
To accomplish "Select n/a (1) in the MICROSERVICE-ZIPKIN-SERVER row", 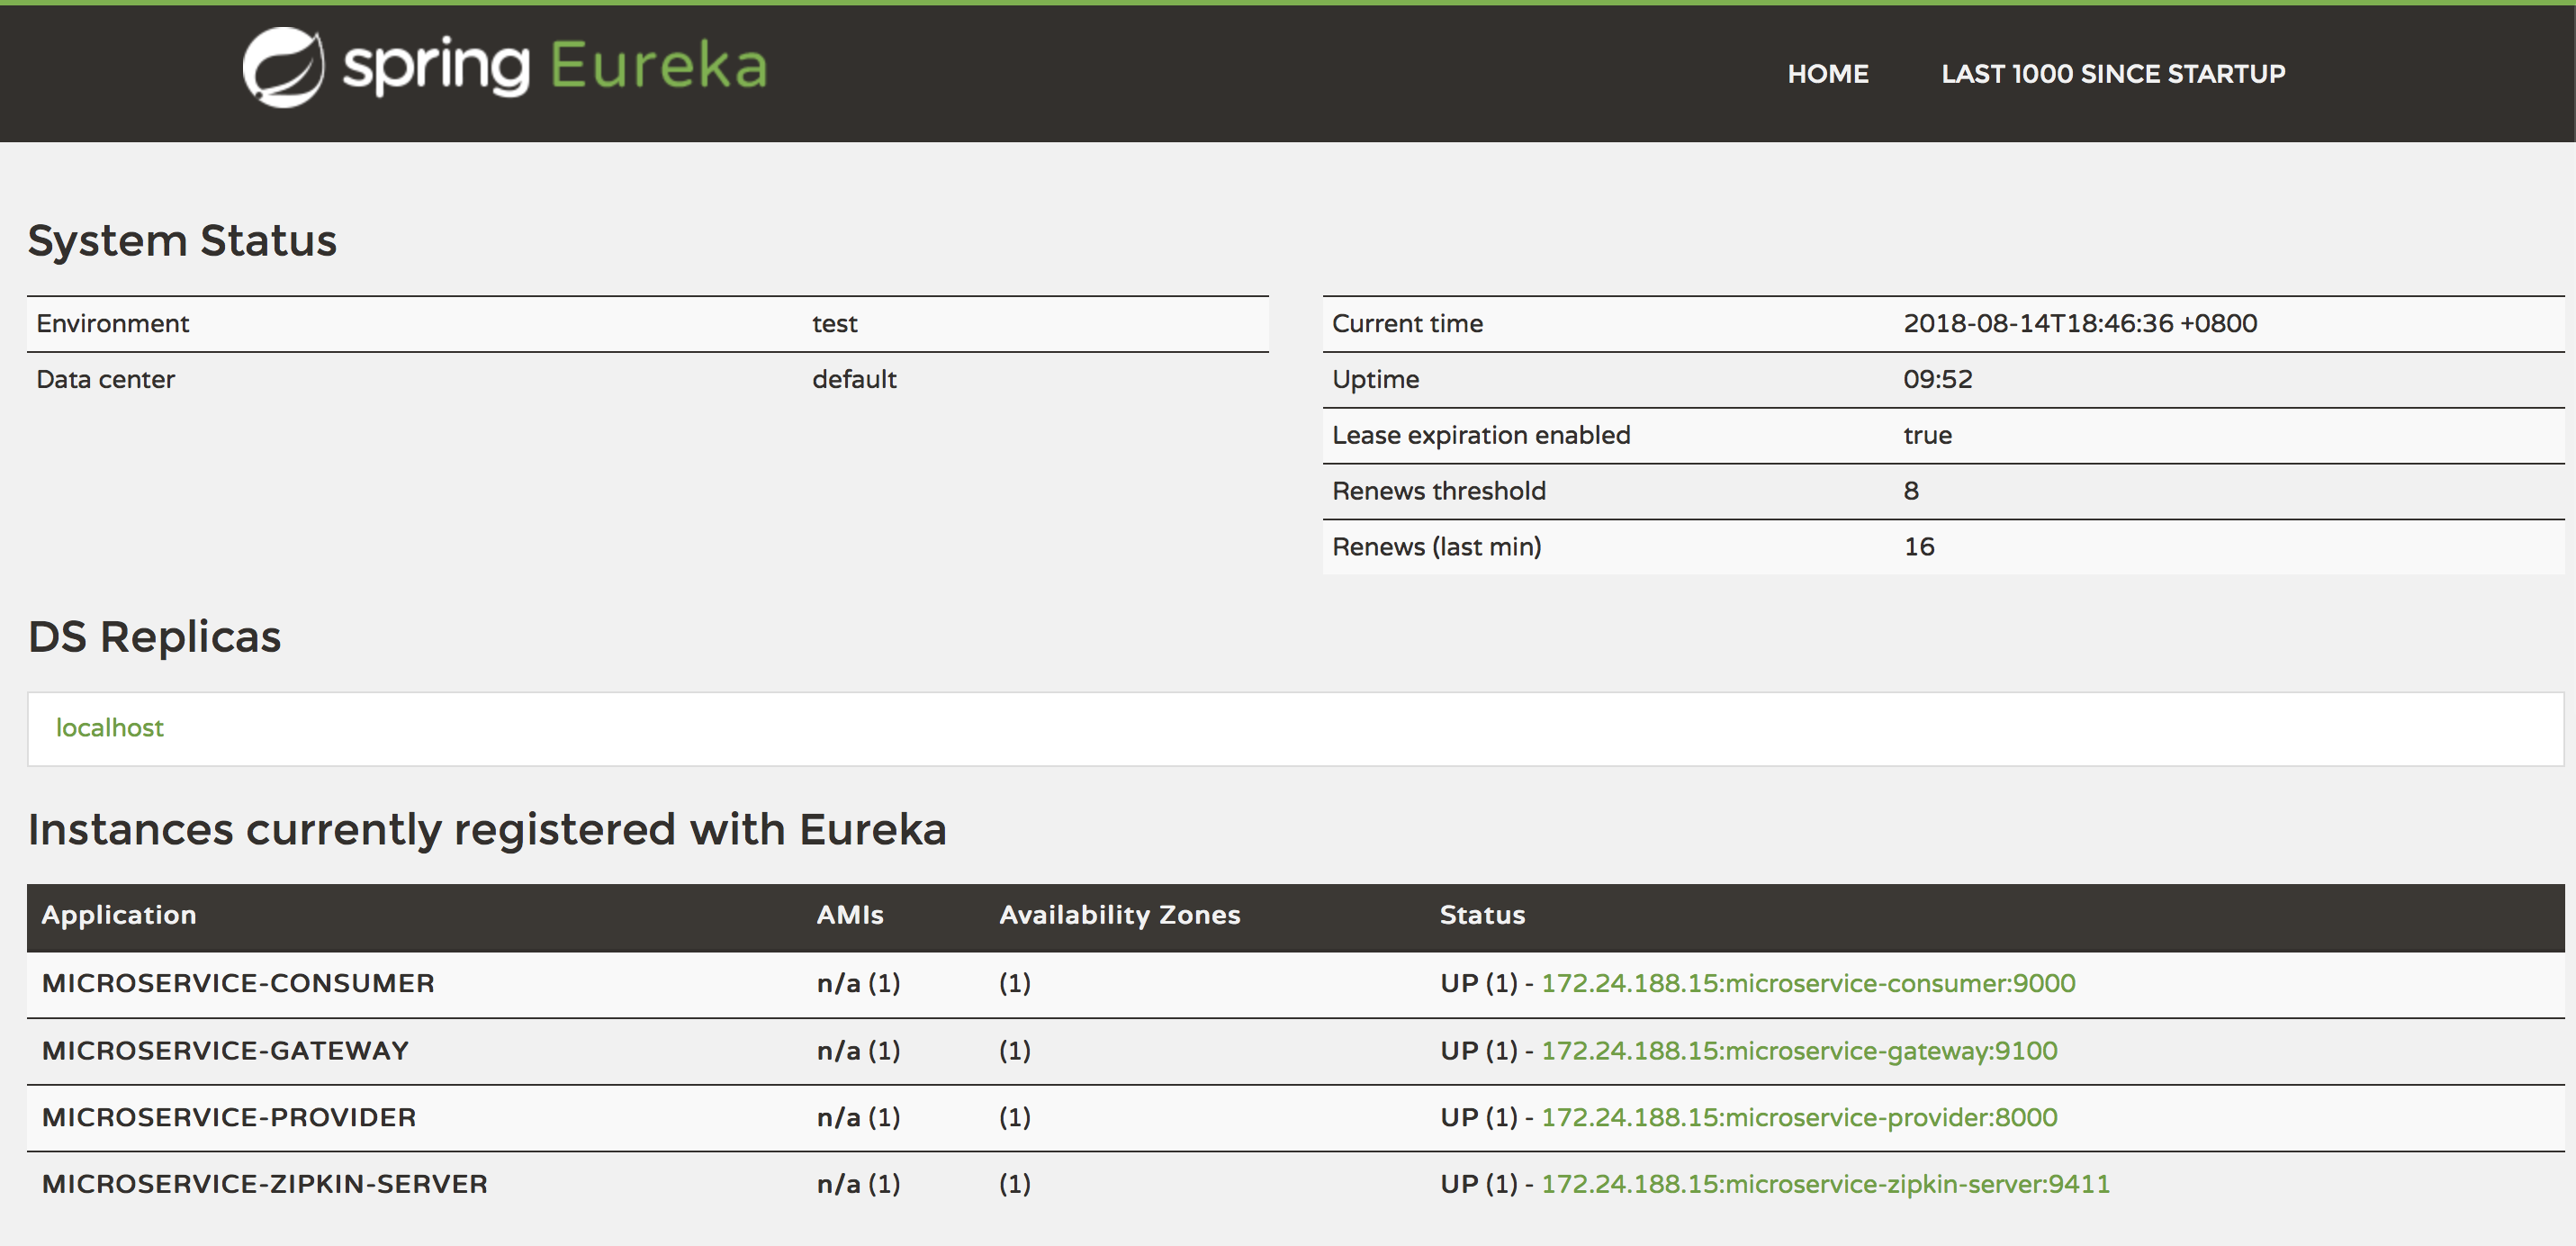I will pos(858,1184).
